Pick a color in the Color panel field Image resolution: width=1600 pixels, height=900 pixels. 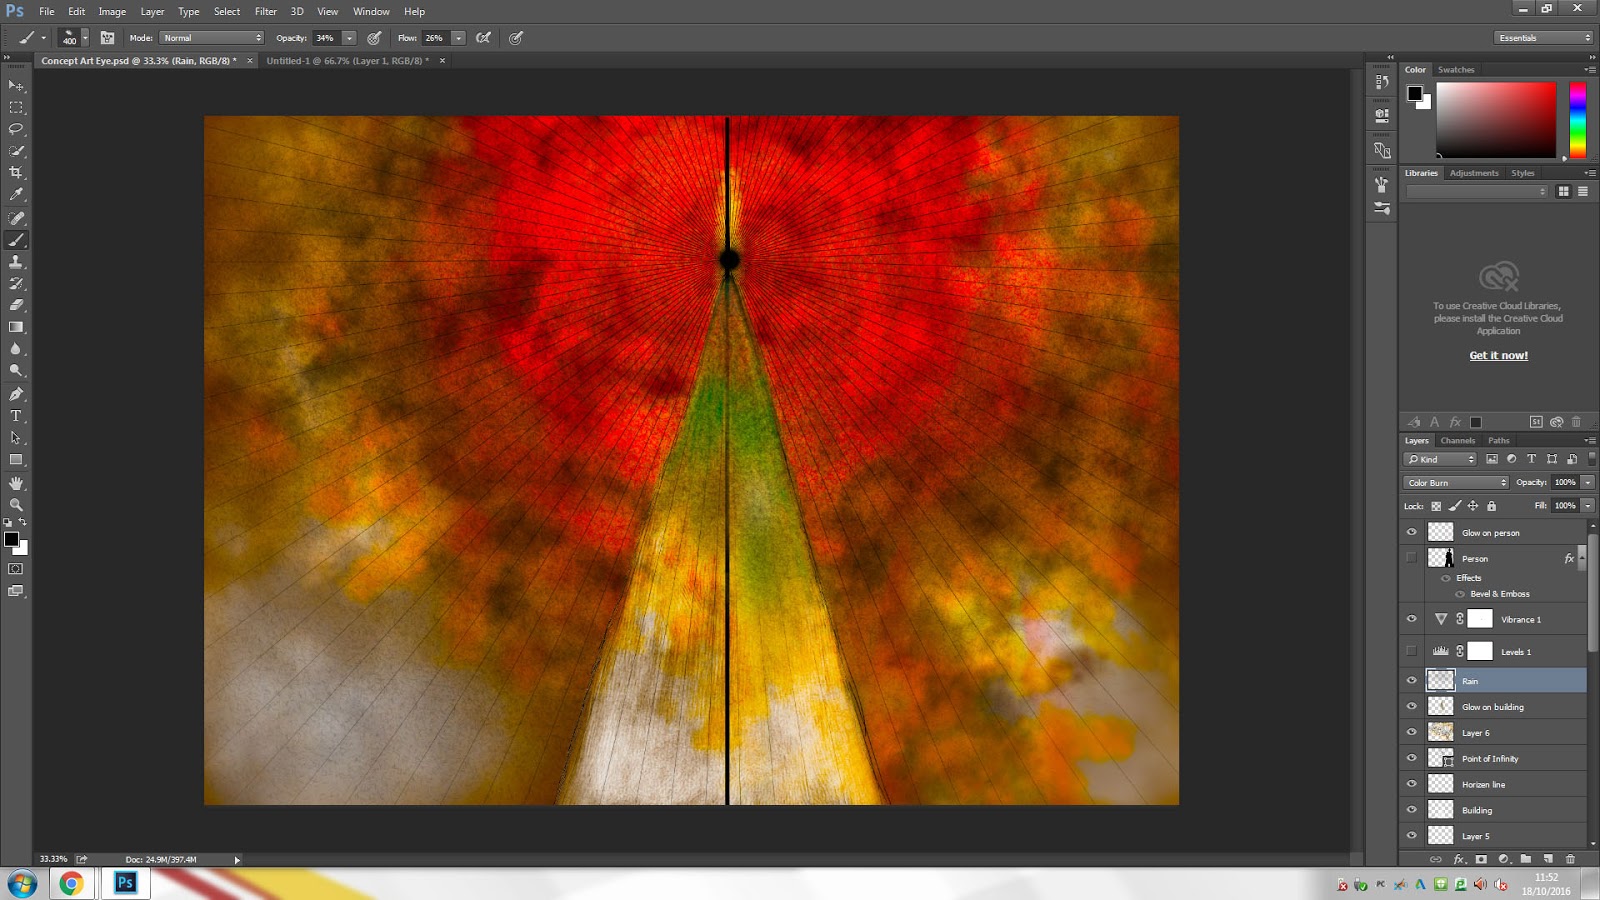click(1496, 120)
